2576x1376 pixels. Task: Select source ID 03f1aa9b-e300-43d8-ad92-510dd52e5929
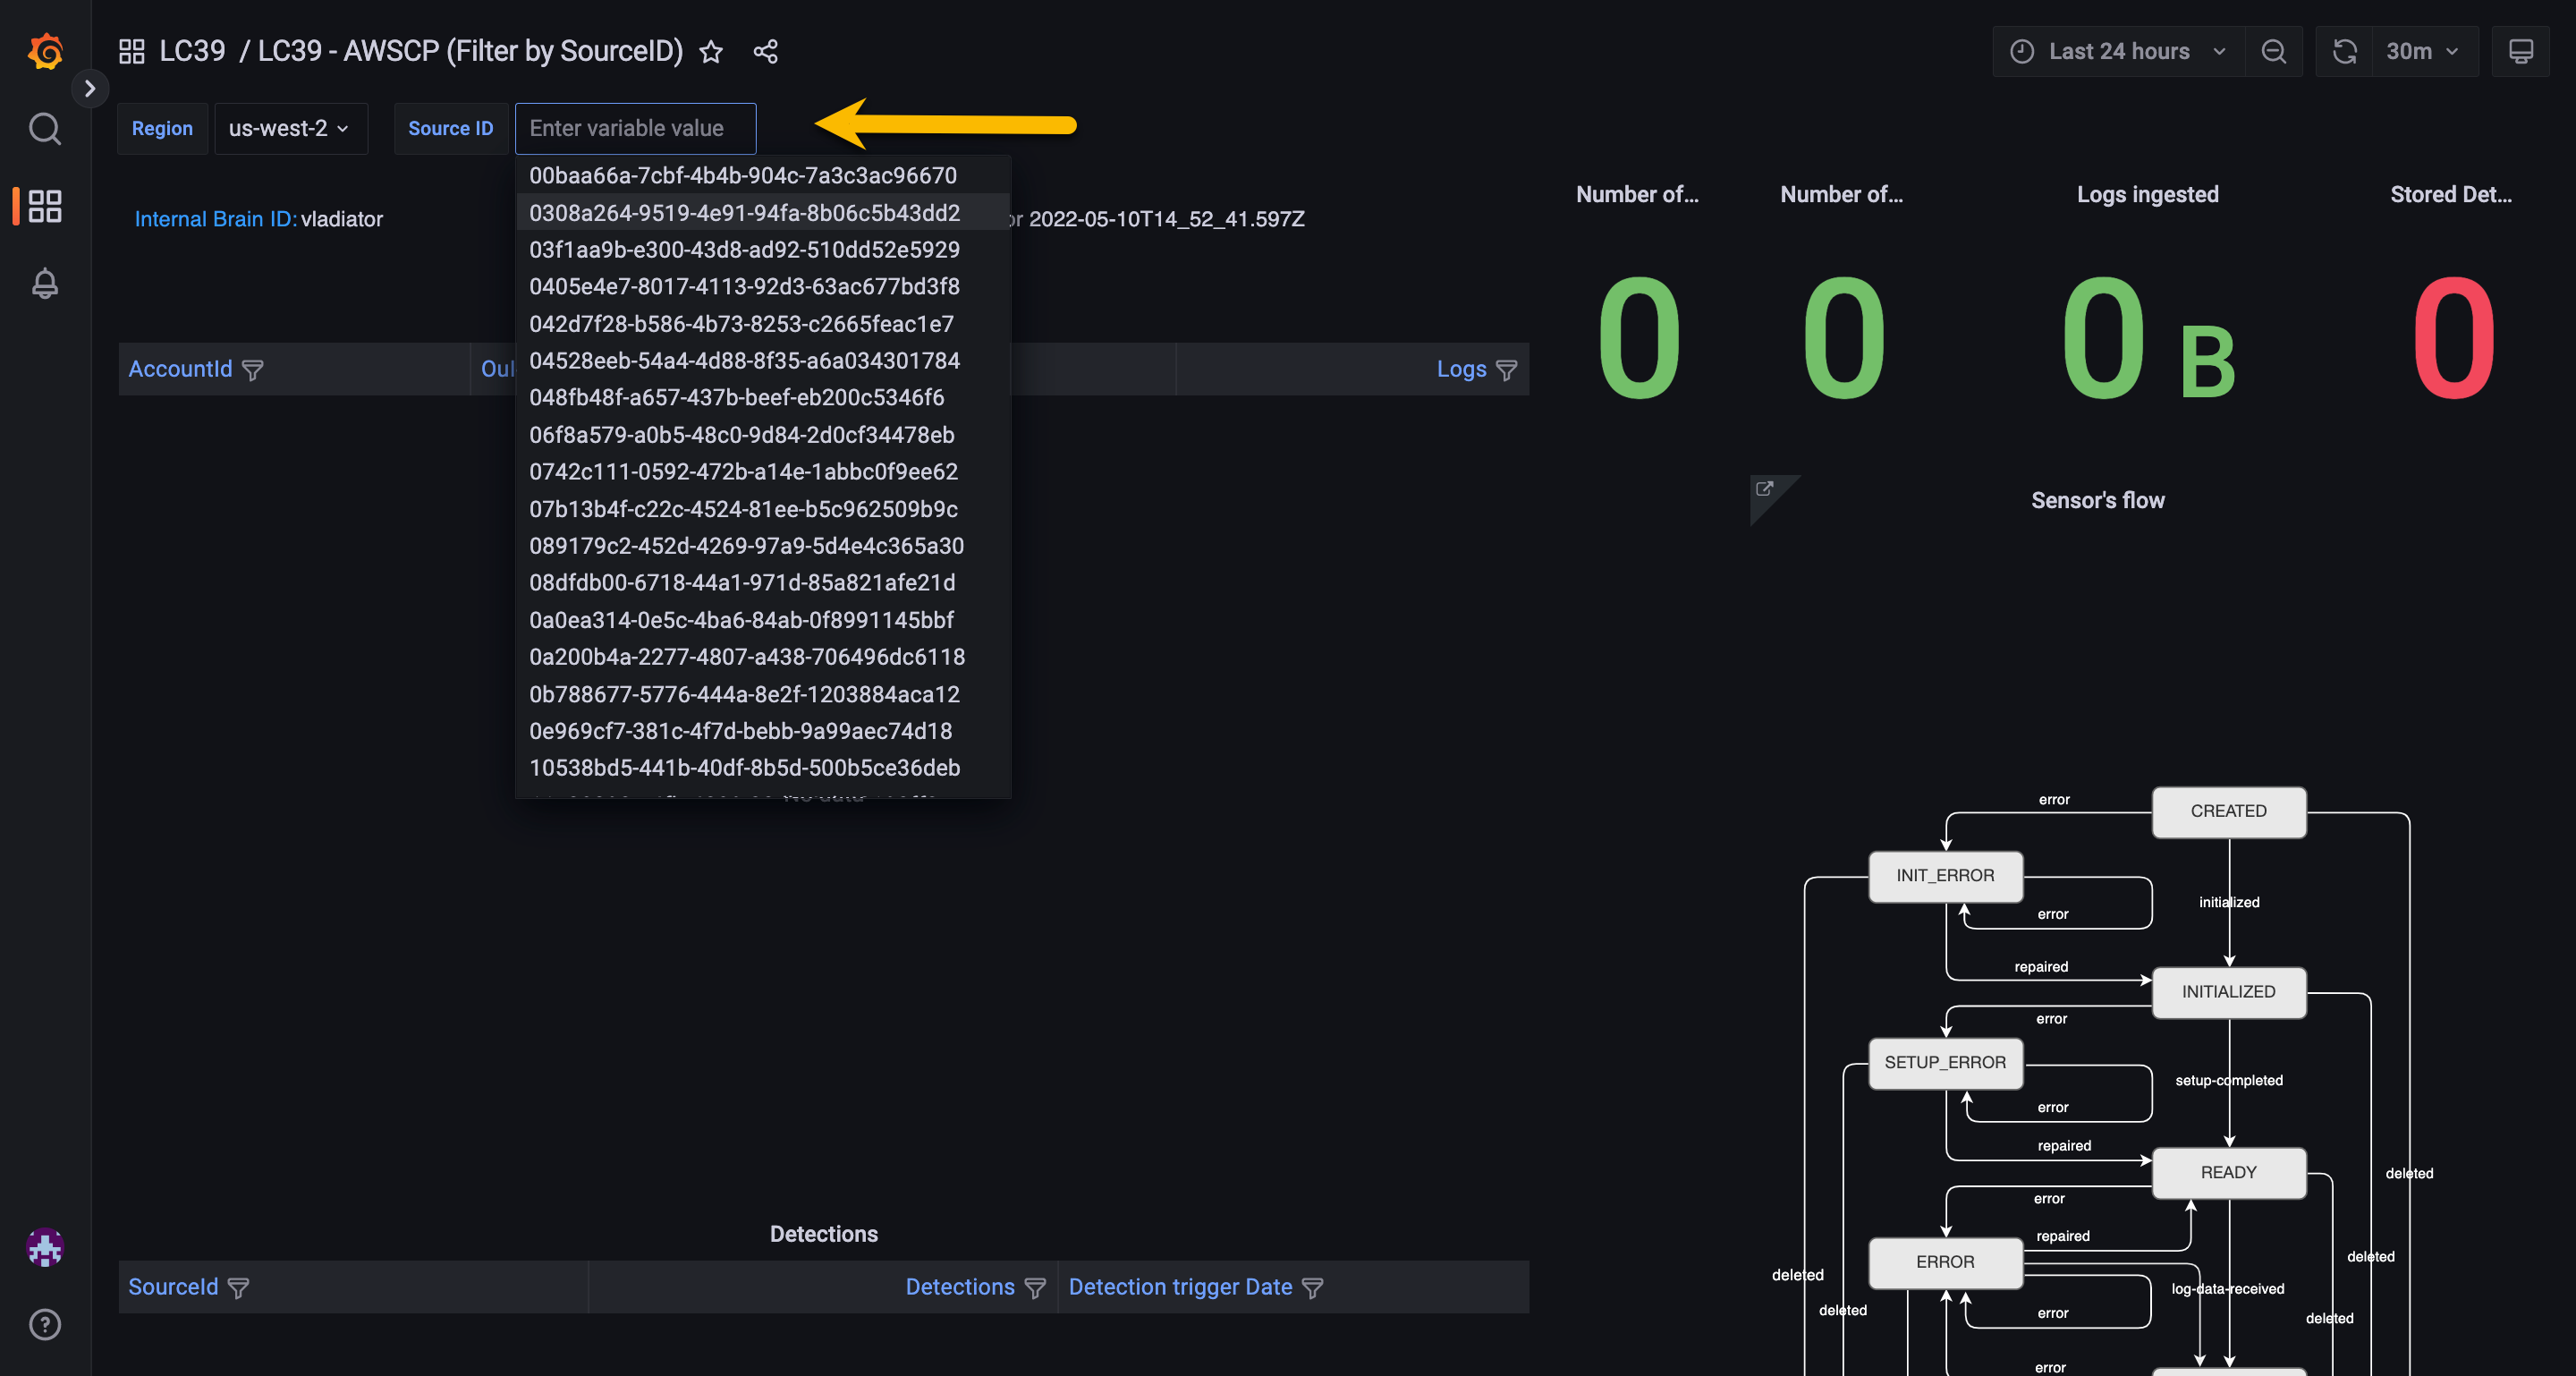point(744,249)
